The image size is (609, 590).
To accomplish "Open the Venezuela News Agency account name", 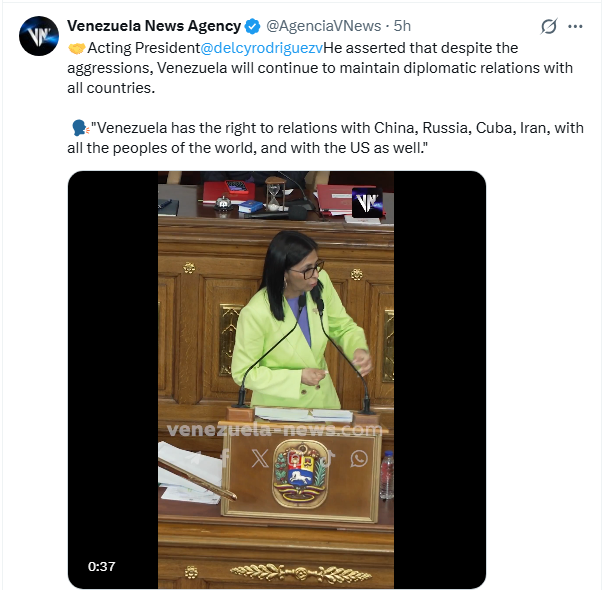I will click(154, 26).
